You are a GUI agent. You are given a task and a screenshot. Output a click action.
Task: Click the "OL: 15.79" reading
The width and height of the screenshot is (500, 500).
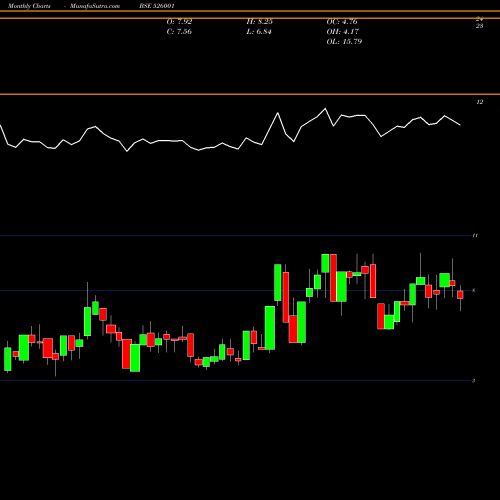pyautogui.click(x=344, y=42)
